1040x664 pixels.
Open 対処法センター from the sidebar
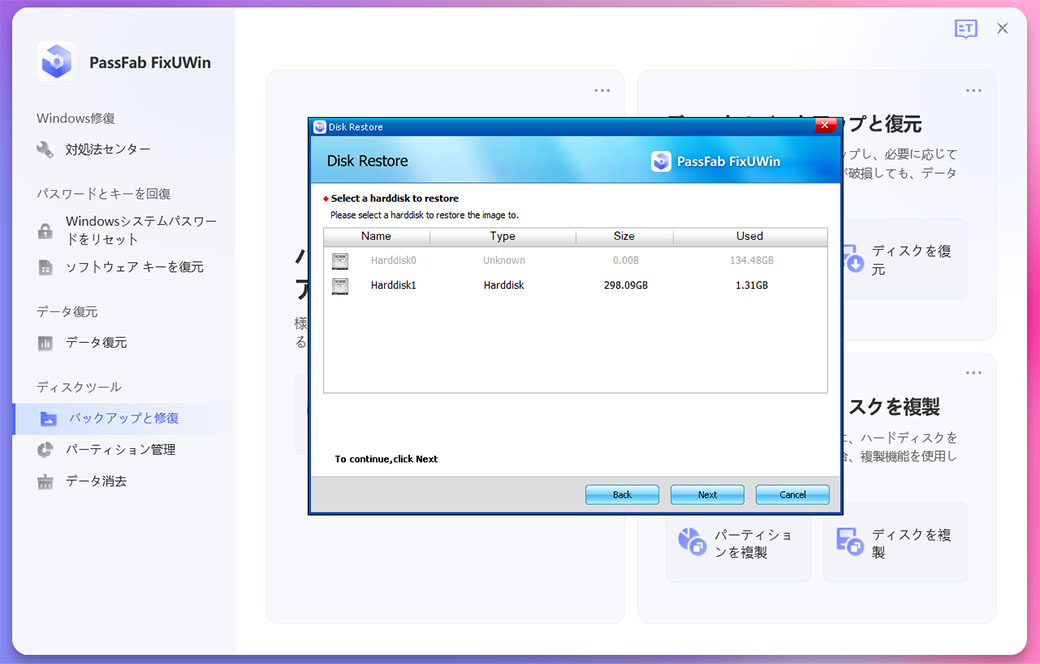pyautogui.click(x=107, y=149)
